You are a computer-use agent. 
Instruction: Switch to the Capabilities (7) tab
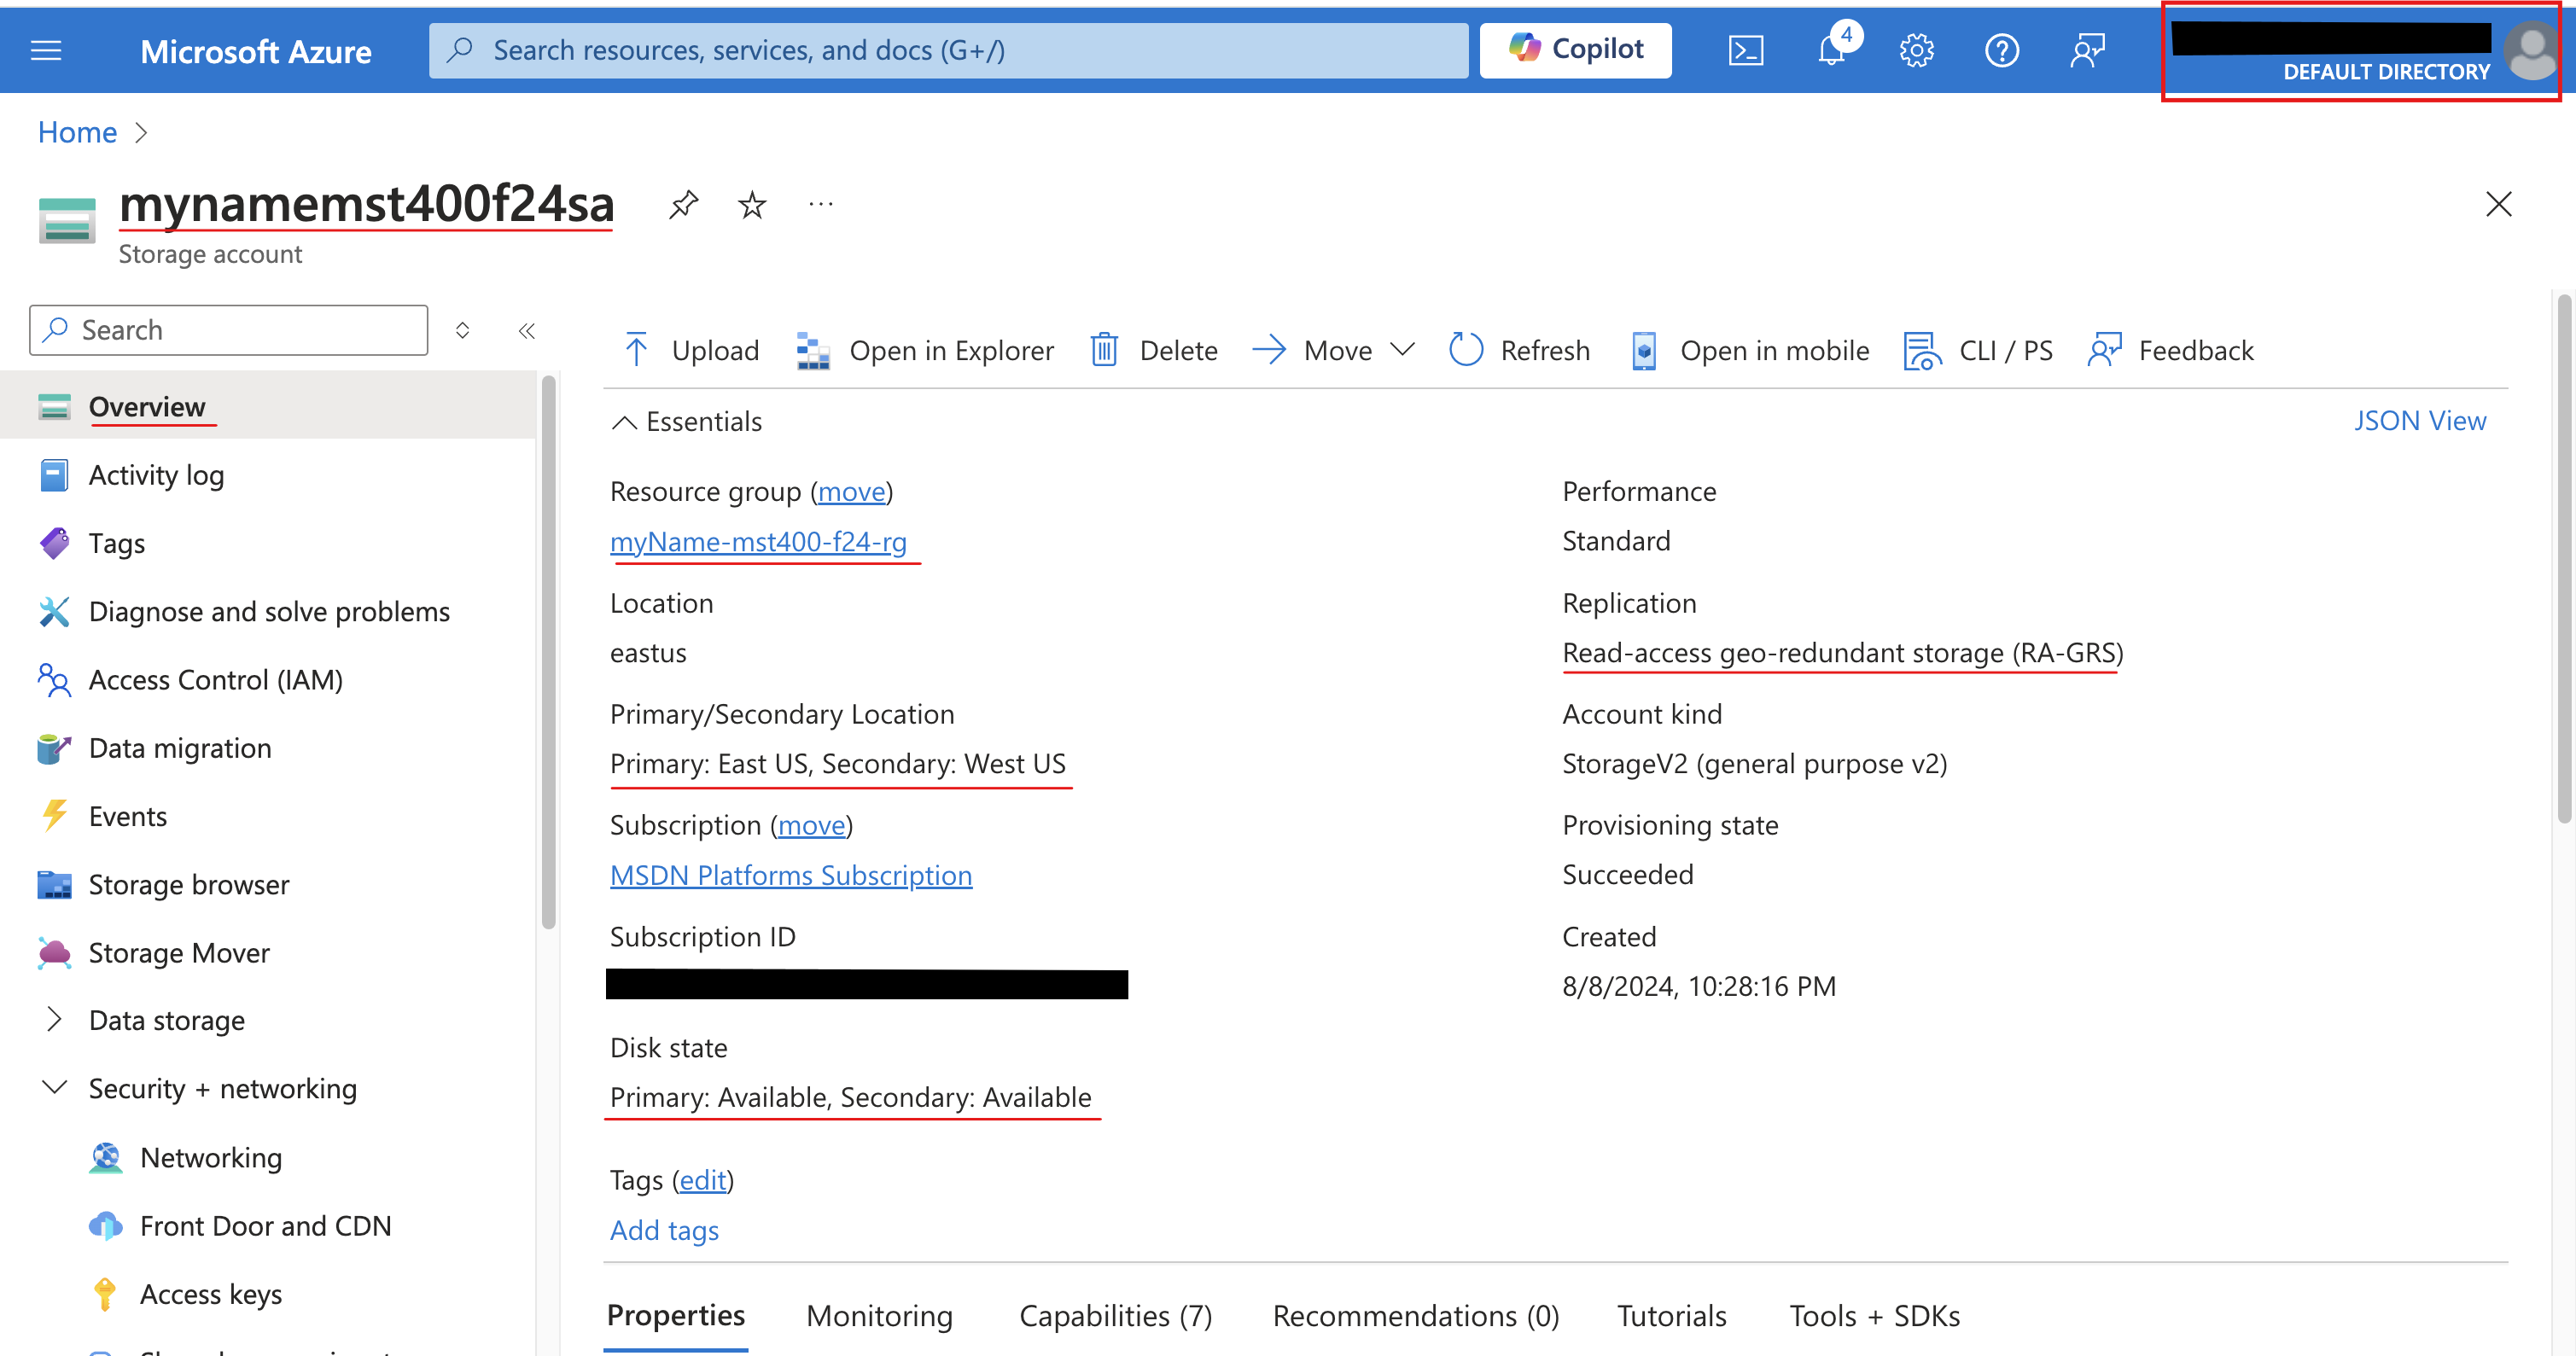click(1116, 1316)
